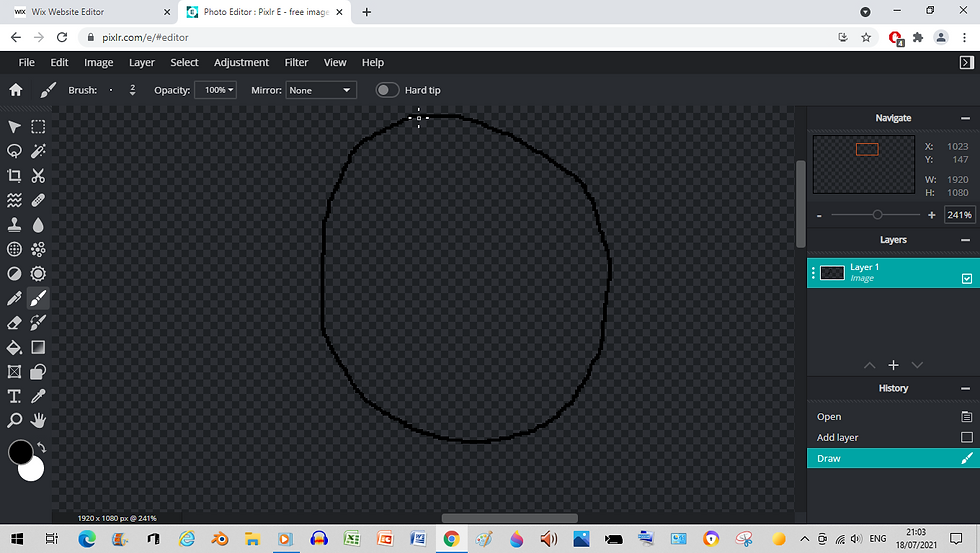Collapse the Navigate panel
The width and height of the screenshot is (980, 553).
tap(965, 118)
